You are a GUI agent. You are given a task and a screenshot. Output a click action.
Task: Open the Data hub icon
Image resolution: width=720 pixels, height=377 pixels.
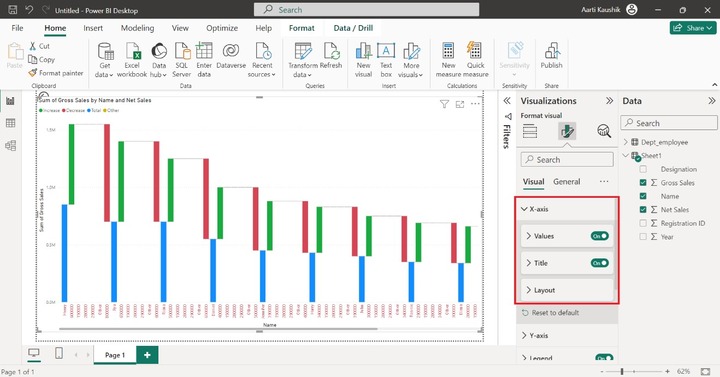[159, 60]
